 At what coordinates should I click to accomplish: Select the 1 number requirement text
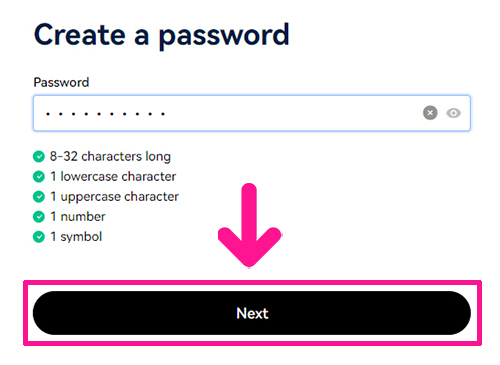(78, 217)
